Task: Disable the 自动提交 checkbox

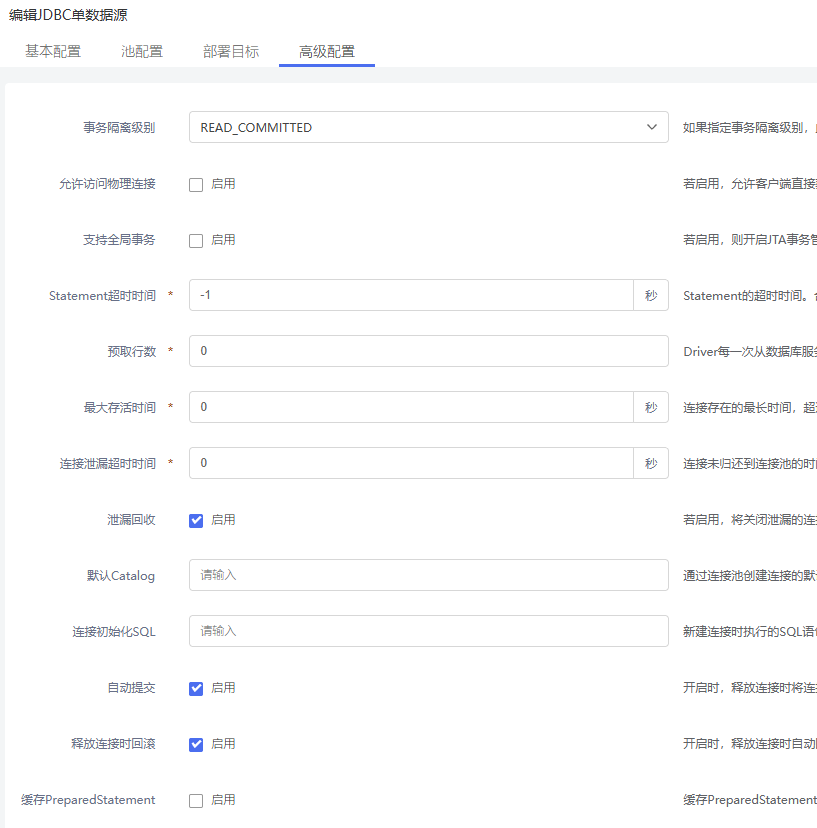Action: click(196, 688)
